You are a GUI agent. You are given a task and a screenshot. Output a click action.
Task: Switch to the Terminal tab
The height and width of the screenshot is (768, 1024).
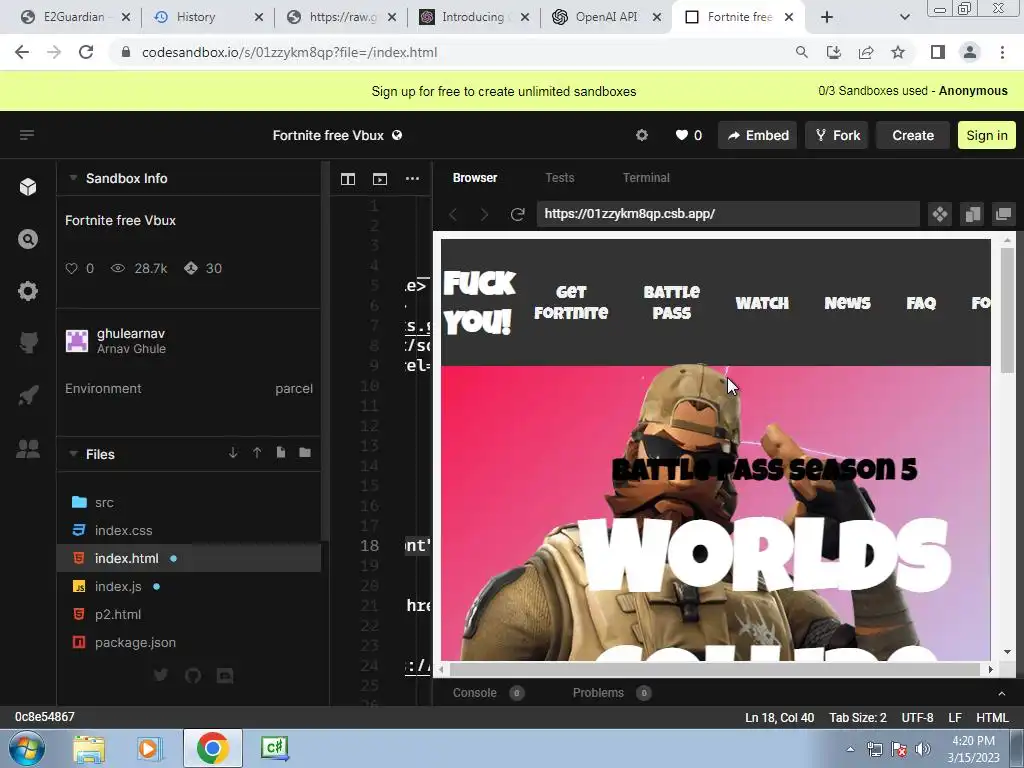tap(646, 178)
